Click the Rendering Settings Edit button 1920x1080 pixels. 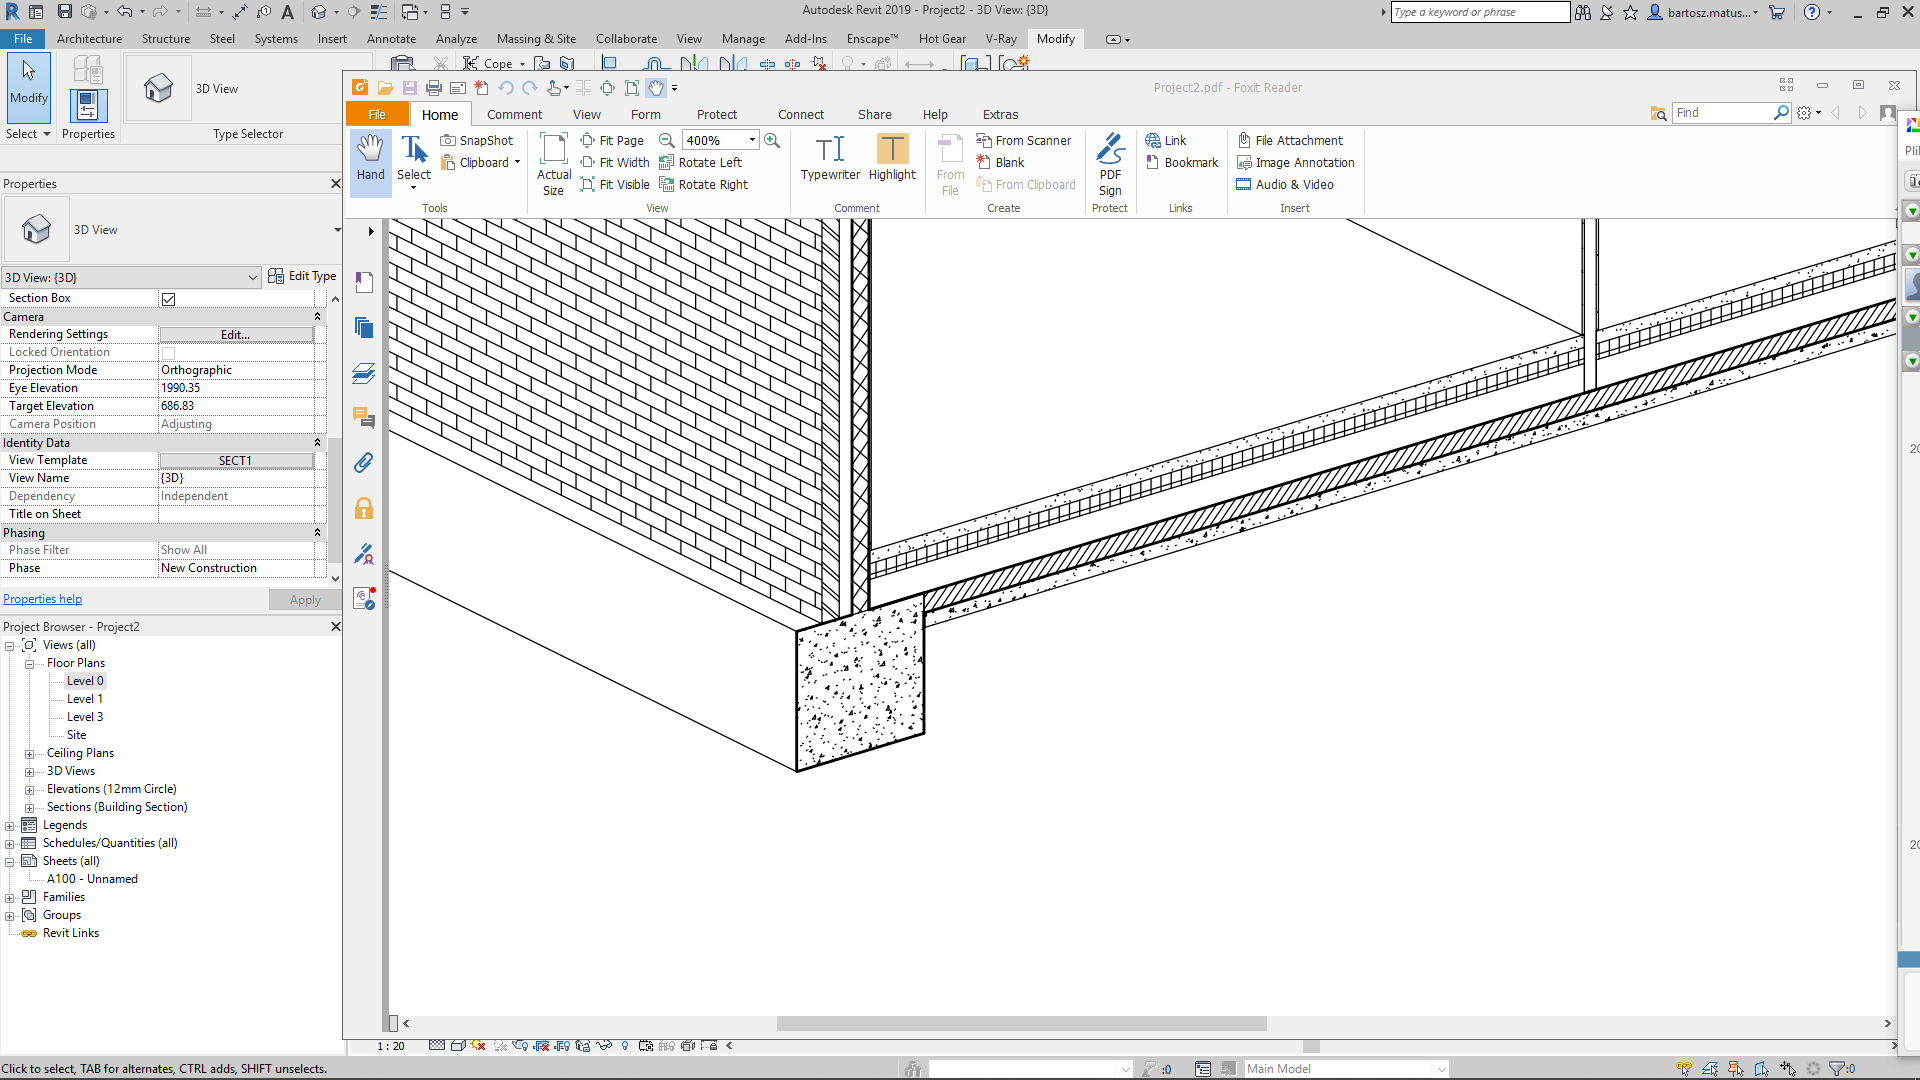(236, 335)
